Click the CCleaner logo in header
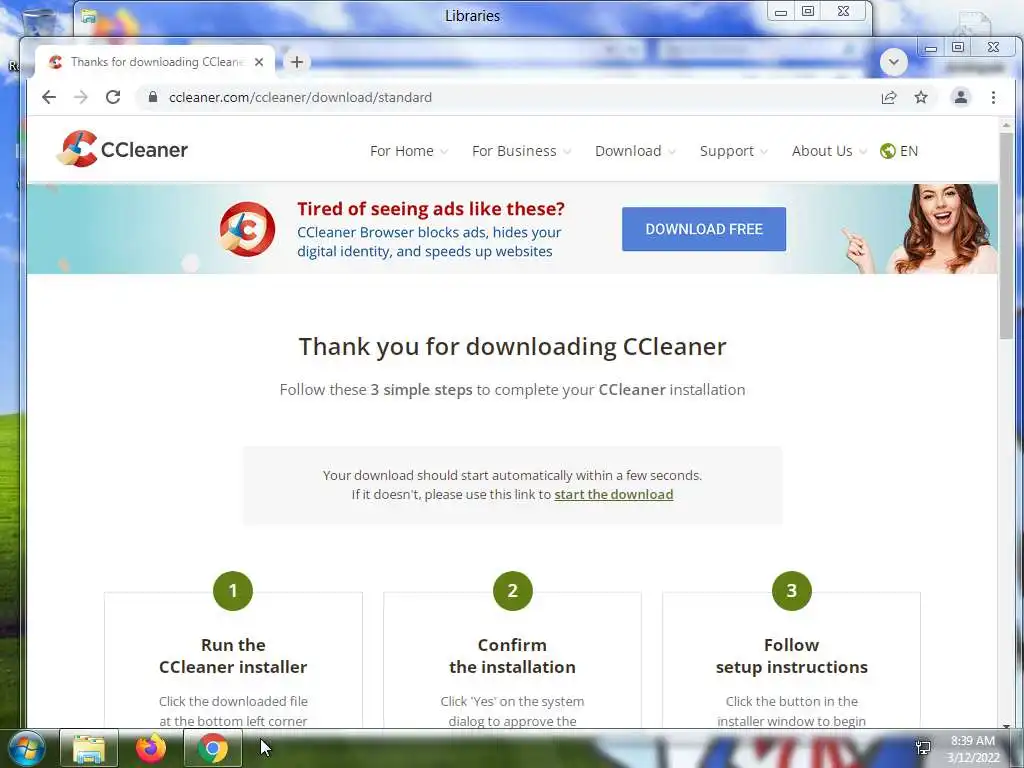 coord(122,150)
